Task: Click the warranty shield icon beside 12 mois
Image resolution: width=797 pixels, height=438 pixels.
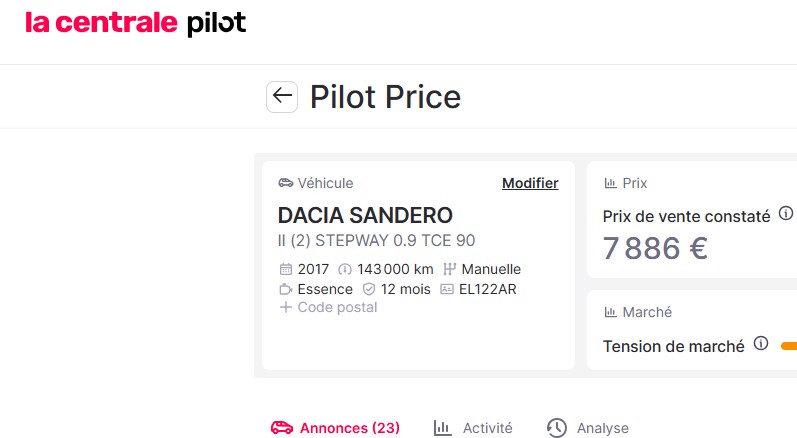Action: (x=369, y=289)
